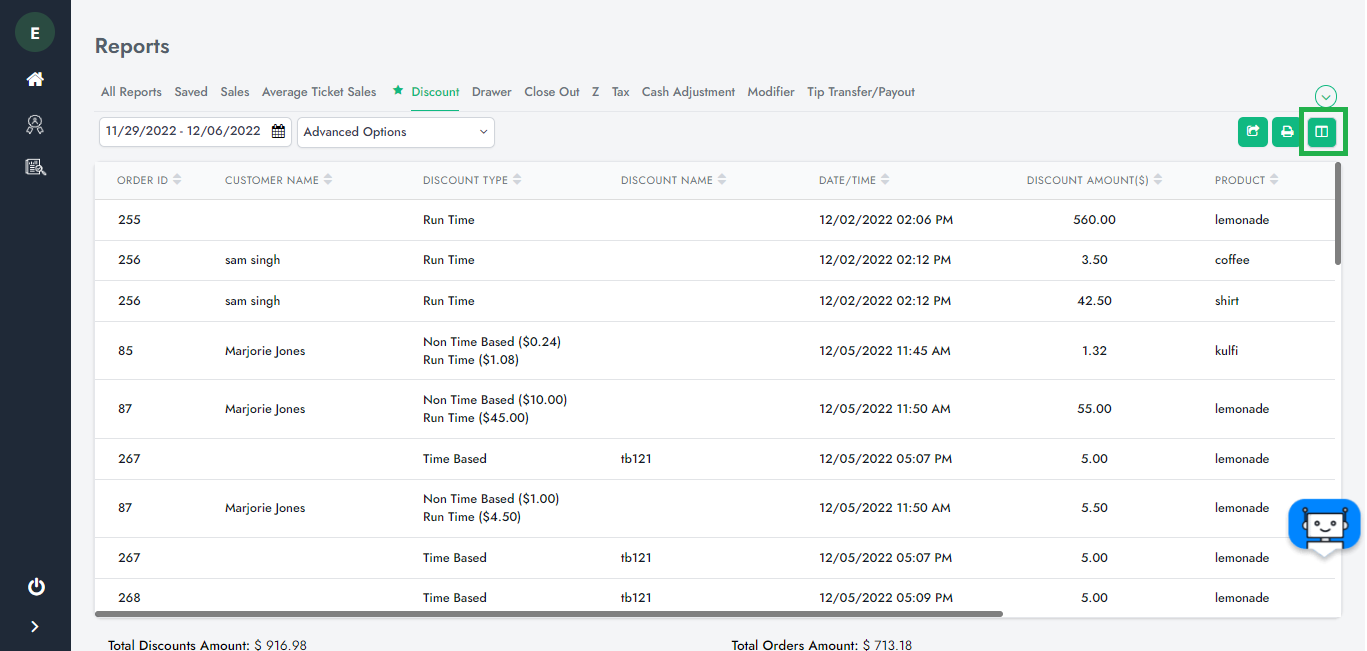Click the power logout icon
This screenshot has width=1367, height=651.
[x=36, y=587]
